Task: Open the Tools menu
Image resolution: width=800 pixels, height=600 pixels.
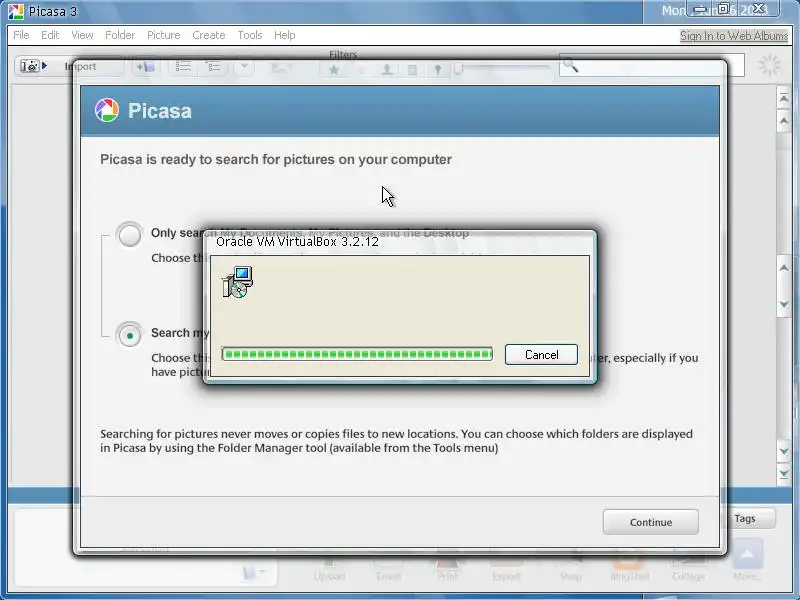Action: (x=249, y=35)
